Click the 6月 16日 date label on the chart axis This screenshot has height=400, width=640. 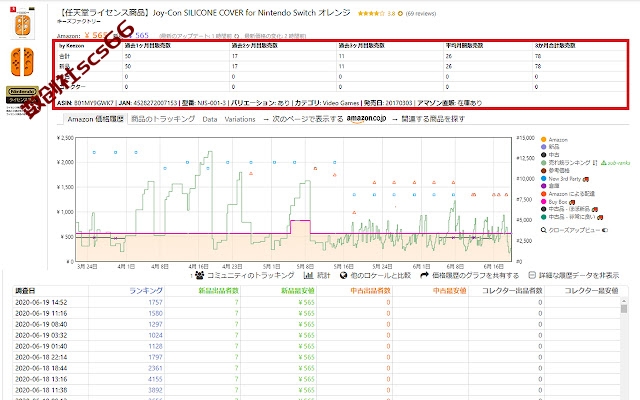(x=493, y=267)
